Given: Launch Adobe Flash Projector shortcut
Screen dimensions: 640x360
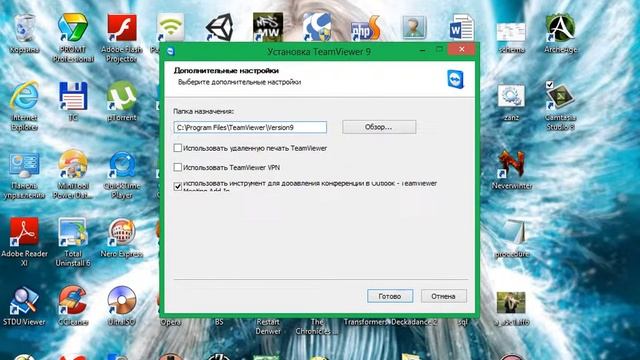Looking at the screenshot, I should 122,29.
